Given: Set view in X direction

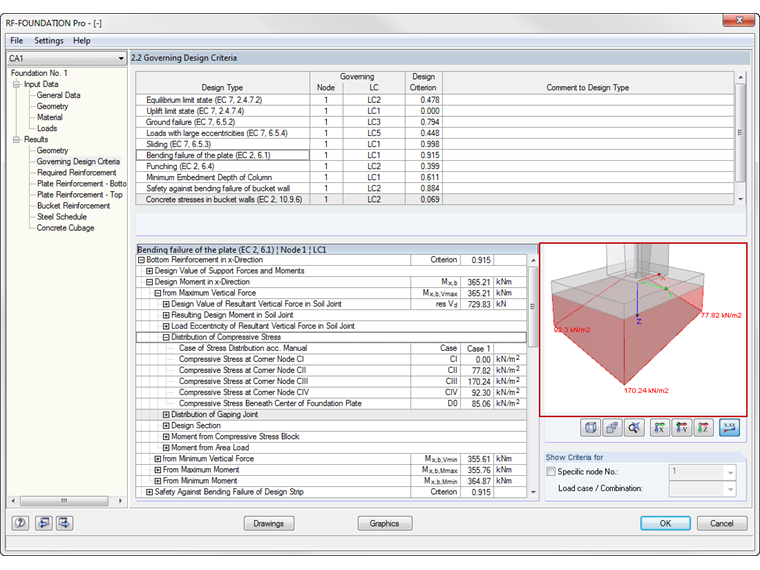Looking at the screenshot, I should tap(660, 428).
